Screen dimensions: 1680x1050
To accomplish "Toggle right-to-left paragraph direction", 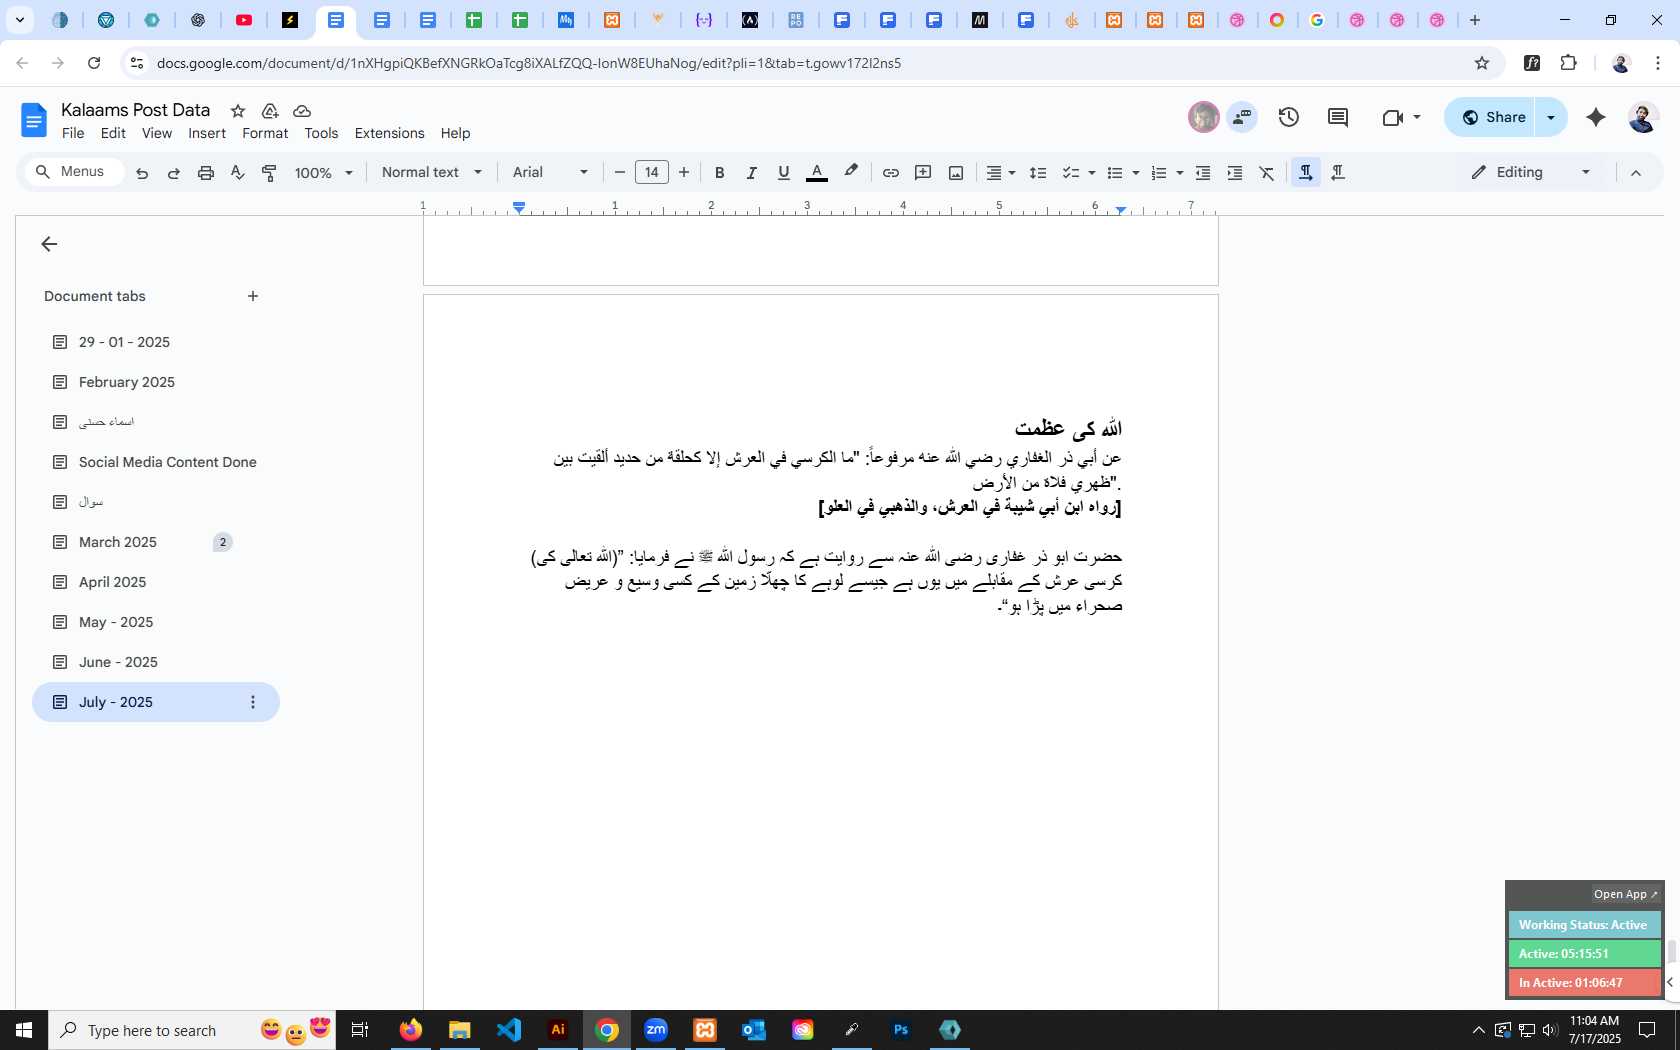I will point(1338,173).
